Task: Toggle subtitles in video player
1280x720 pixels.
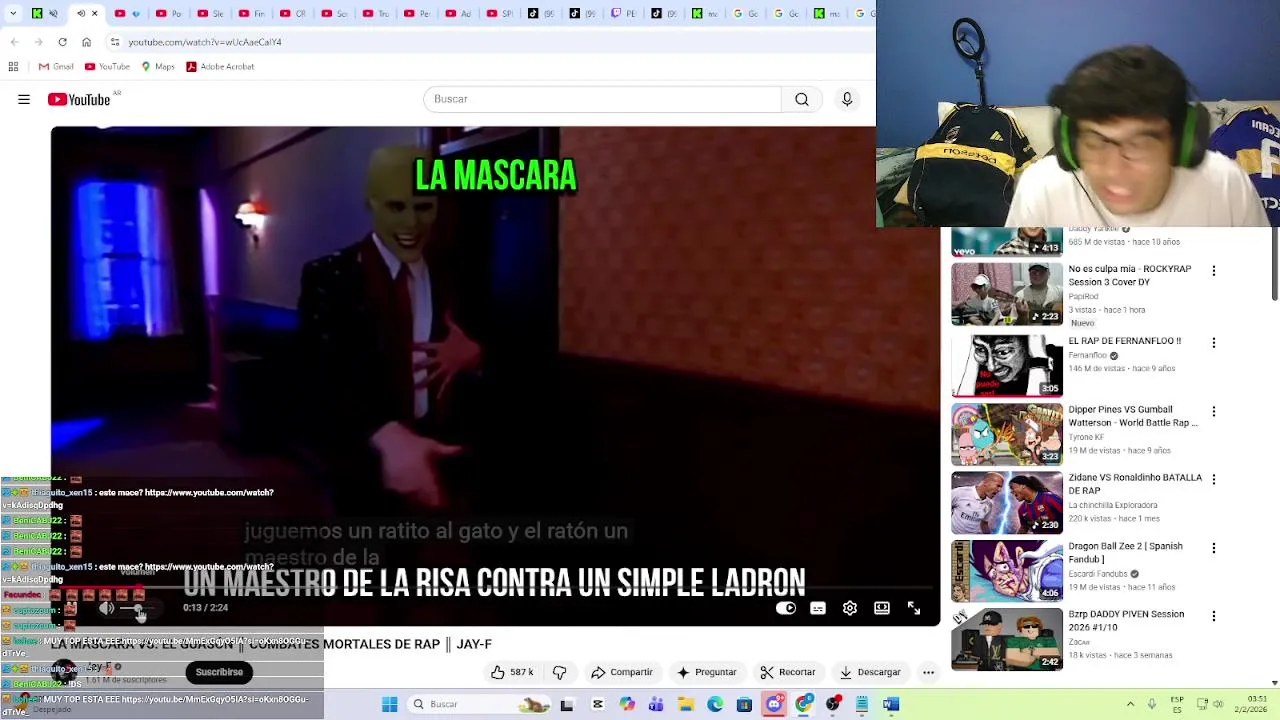Action: coord(818,608)
